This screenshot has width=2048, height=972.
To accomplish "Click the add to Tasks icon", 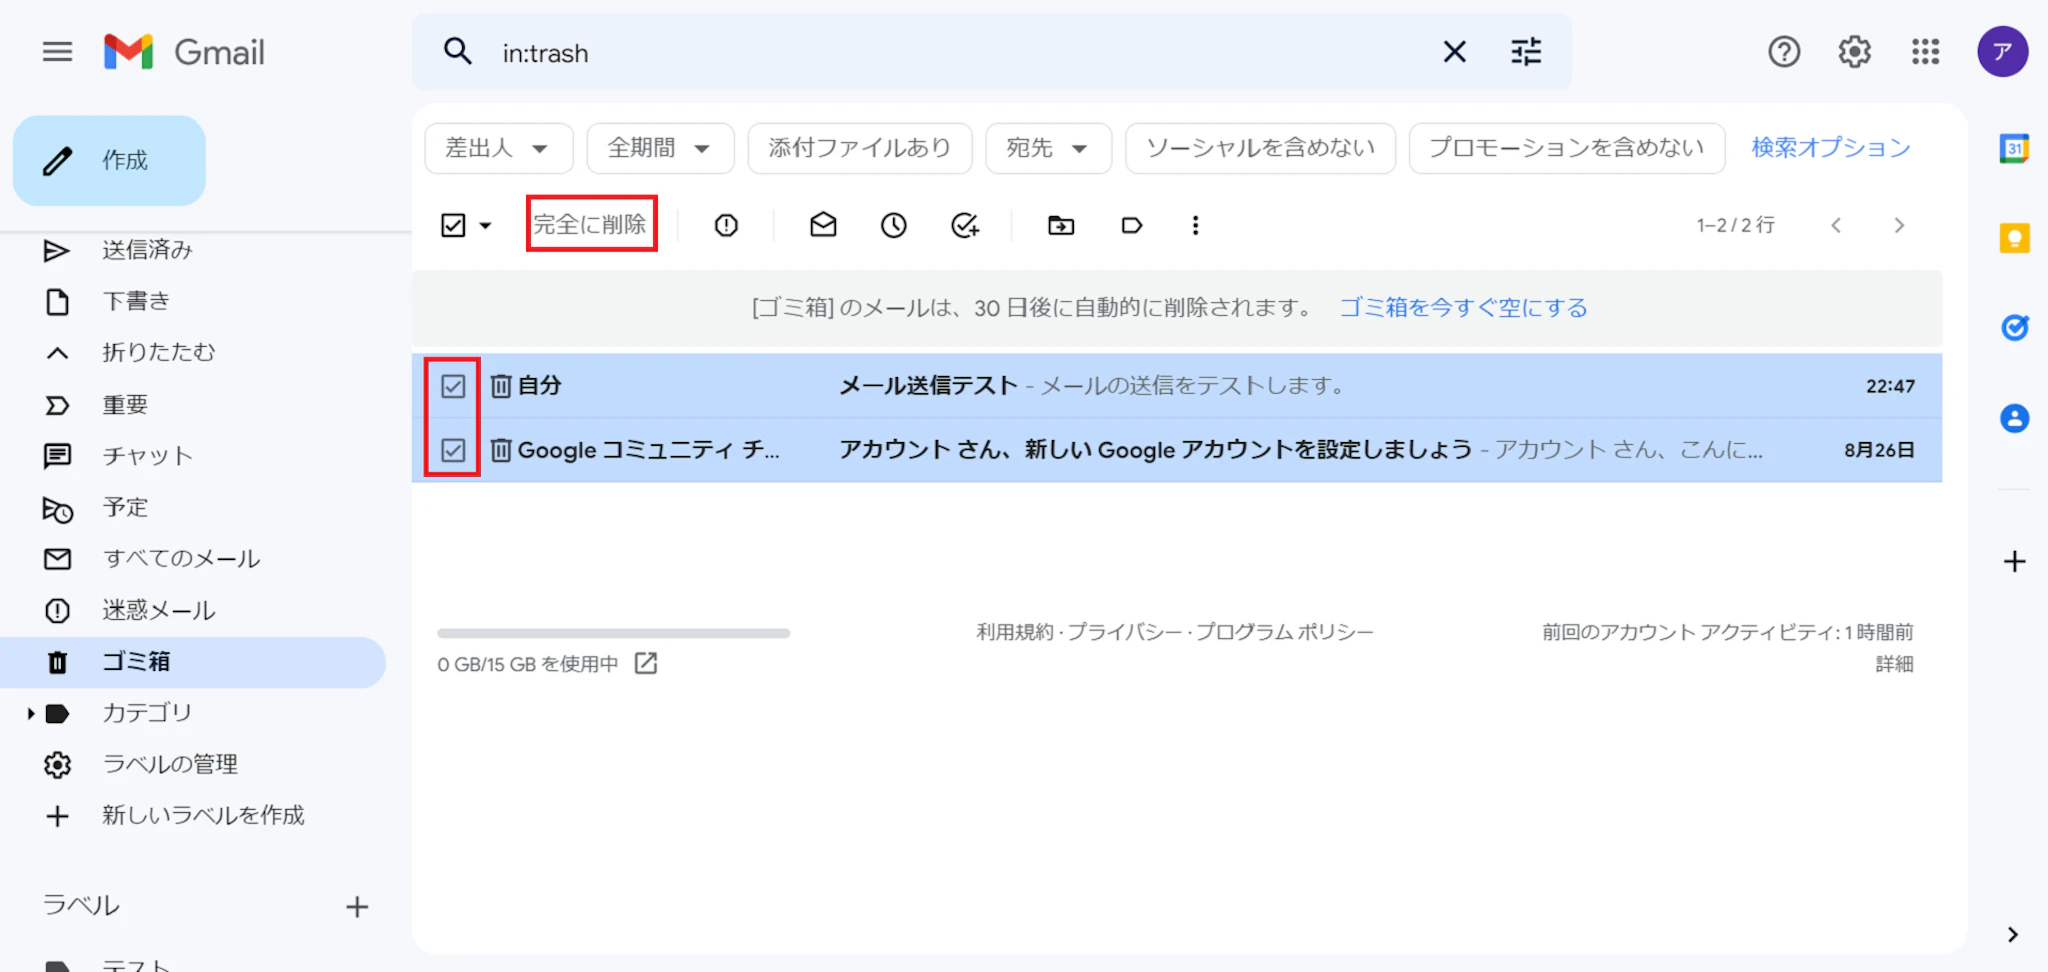I will click(x=964, y=225).
